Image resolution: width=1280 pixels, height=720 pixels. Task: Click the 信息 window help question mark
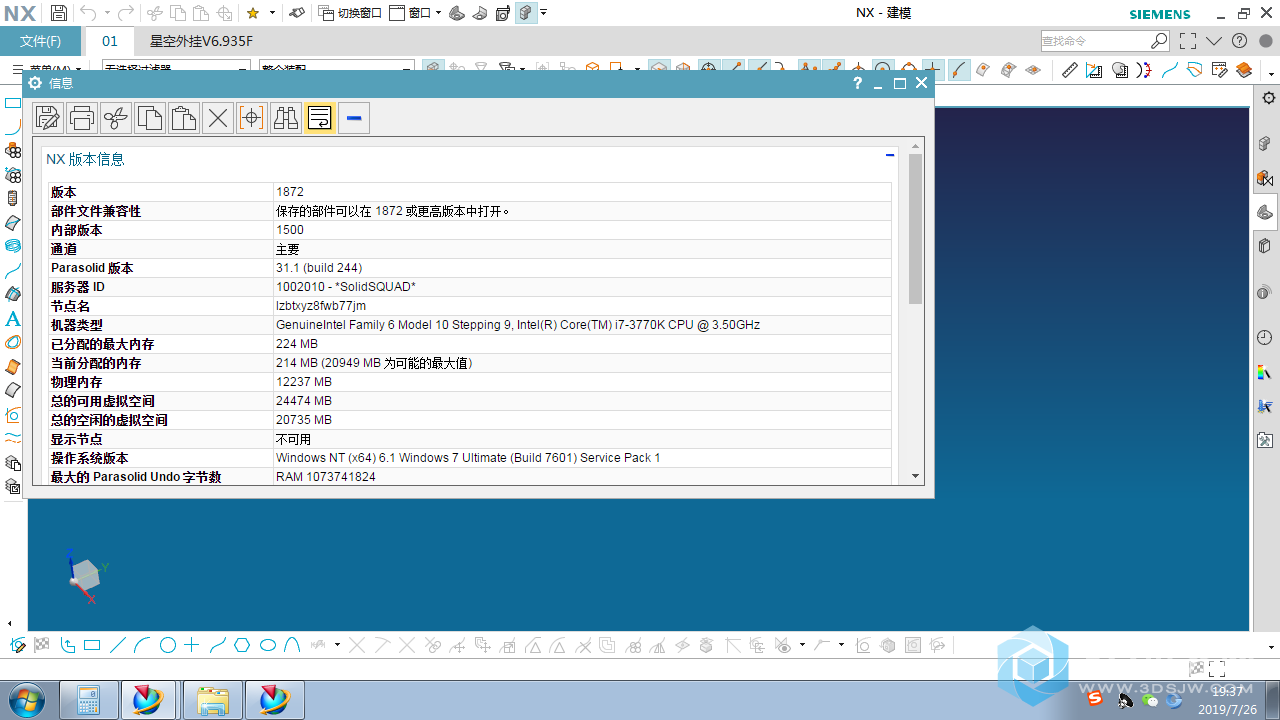[858, 84]
